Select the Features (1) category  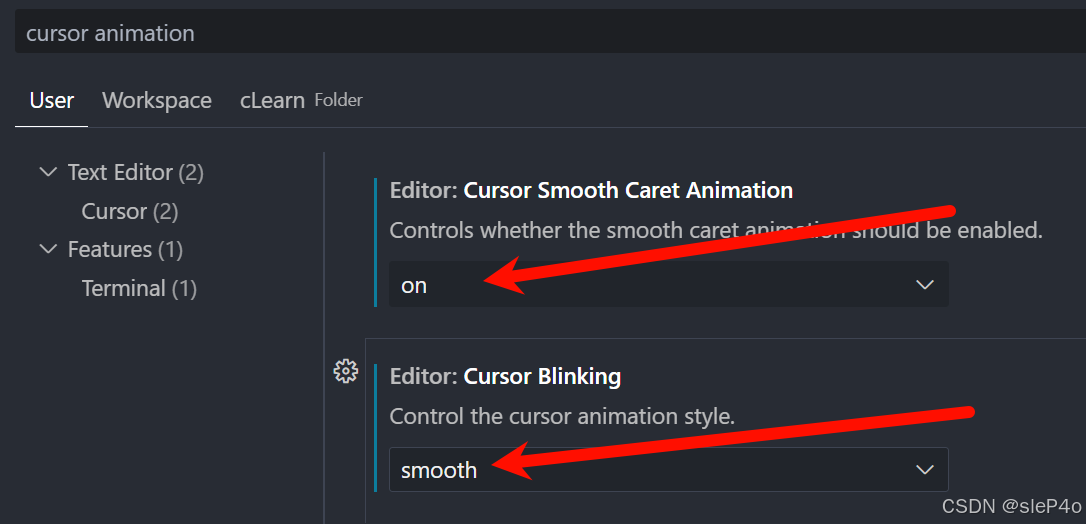point(125,249)
